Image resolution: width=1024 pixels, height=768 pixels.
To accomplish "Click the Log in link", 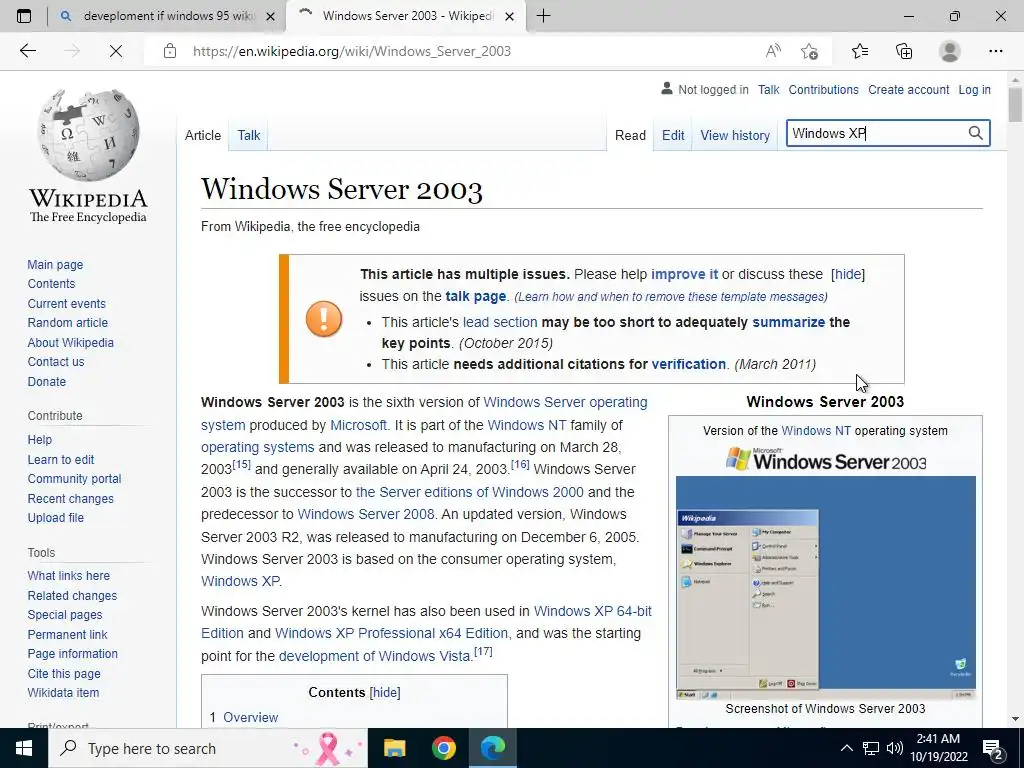I will (x=974, y=89).
